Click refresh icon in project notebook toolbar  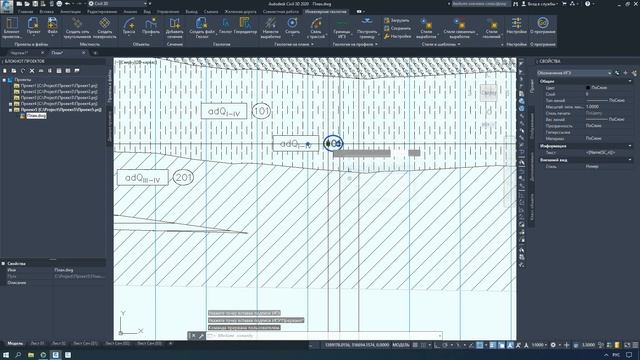coord(23,71)
